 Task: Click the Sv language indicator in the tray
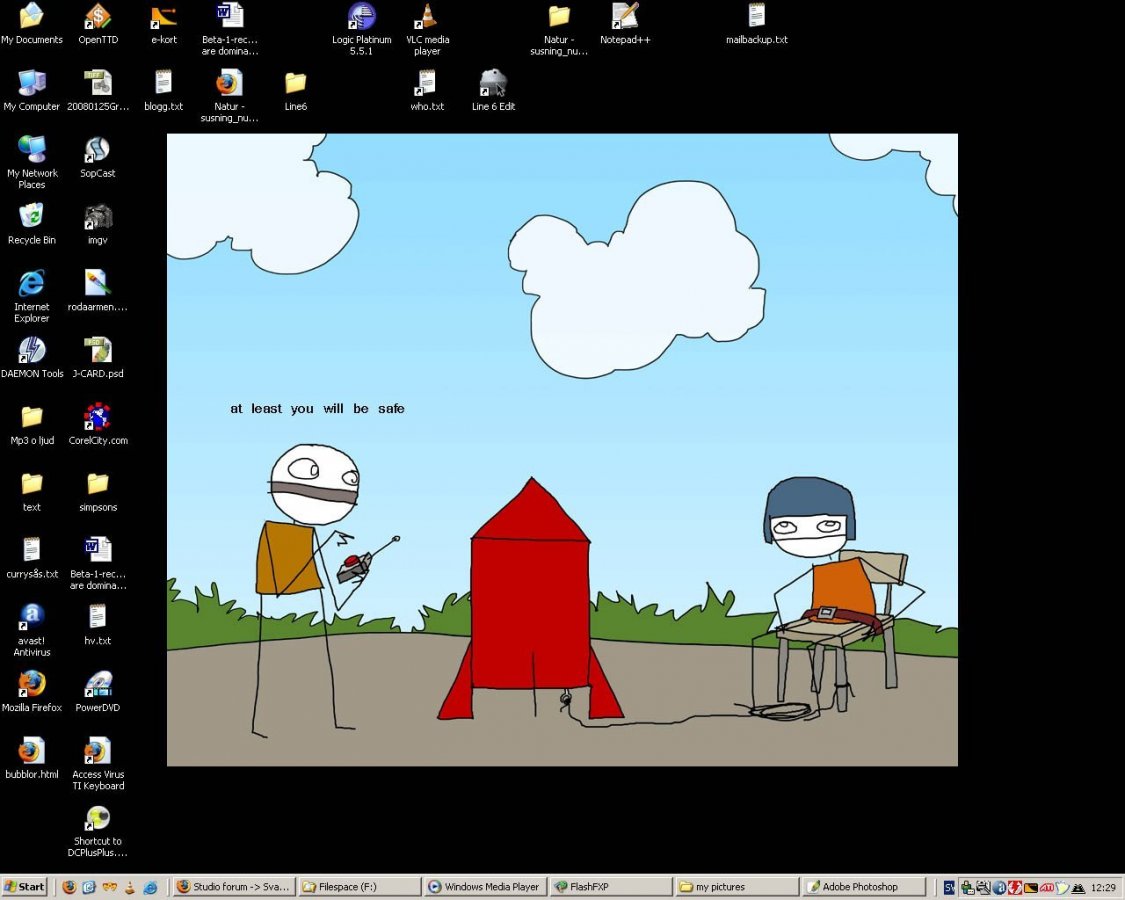click(x=948, y=887)
